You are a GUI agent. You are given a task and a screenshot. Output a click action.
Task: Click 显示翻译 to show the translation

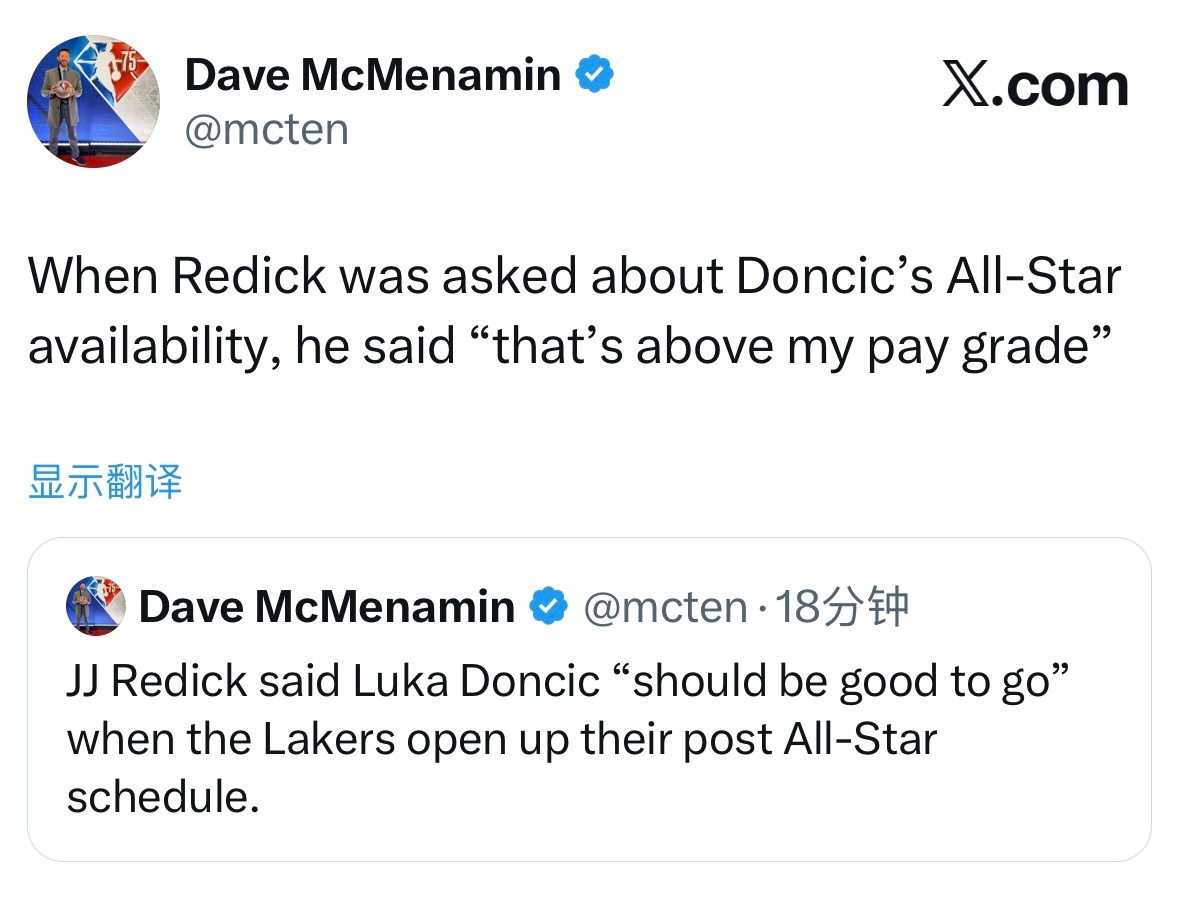(x=105, y=482)
